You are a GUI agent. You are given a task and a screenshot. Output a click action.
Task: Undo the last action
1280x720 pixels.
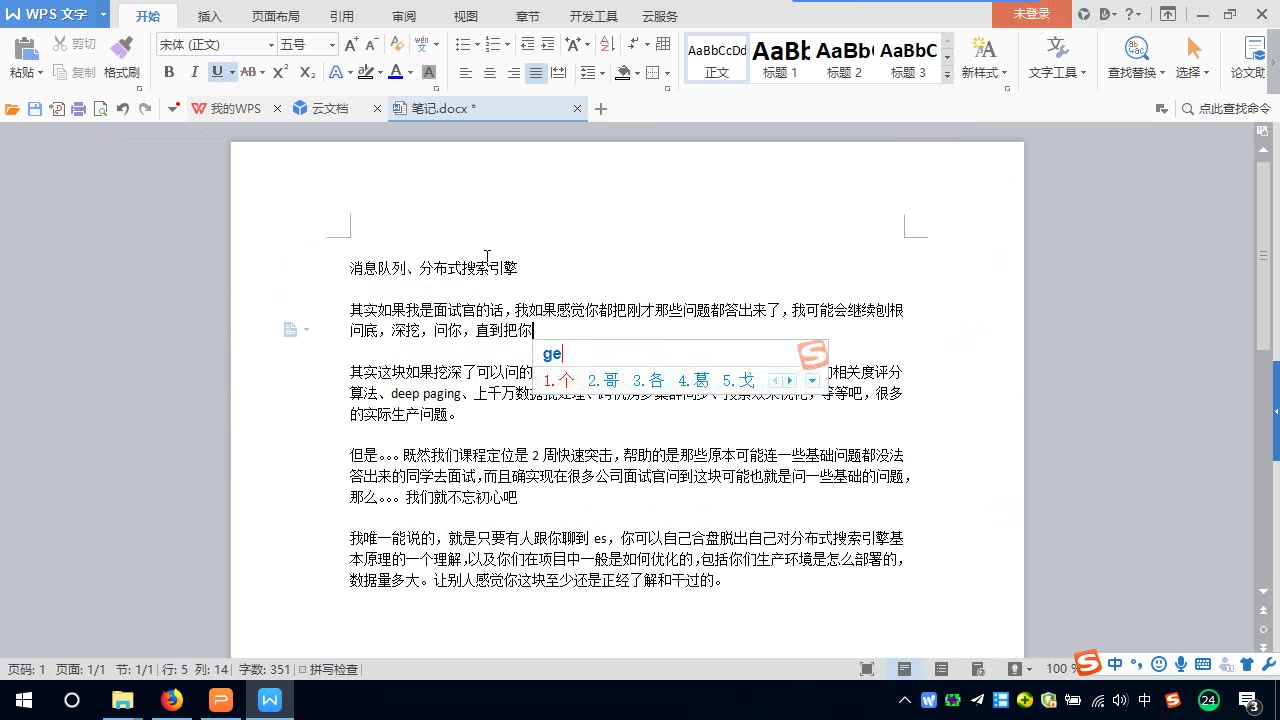point(122,109)
